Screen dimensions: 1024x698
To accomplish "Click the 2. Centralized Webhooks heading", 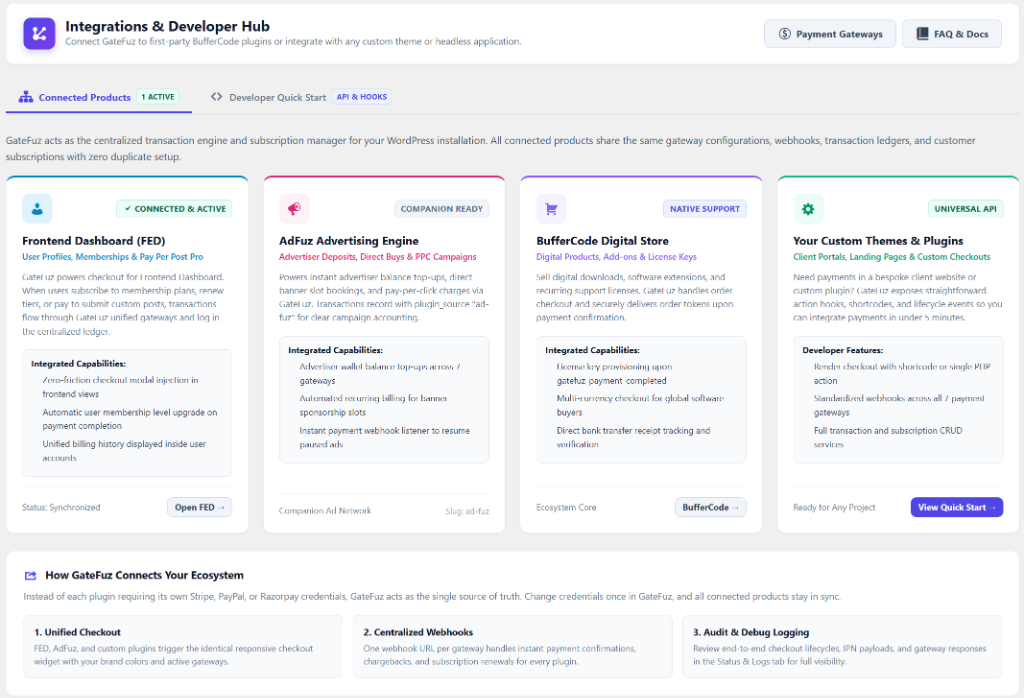I will [418, 632].
